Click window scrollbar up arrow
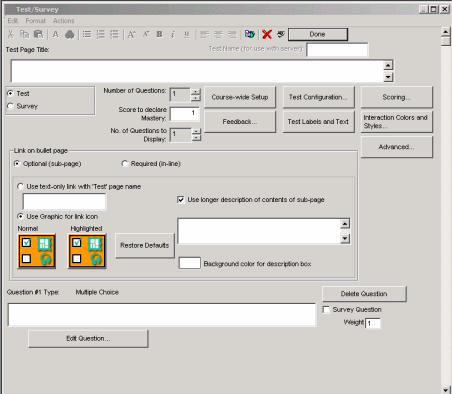Image resolution: width=452 pixels, height=394 pixels. tap(446, 32)
